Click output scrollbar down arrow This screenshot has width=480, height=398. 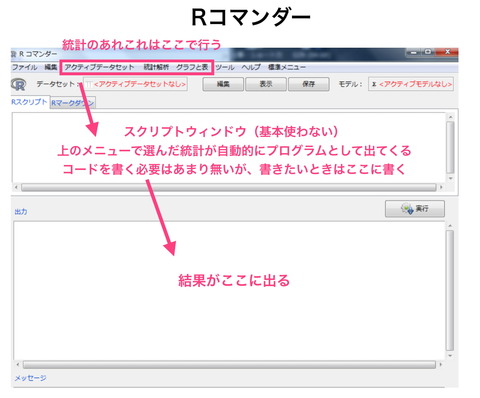(450, 356)
